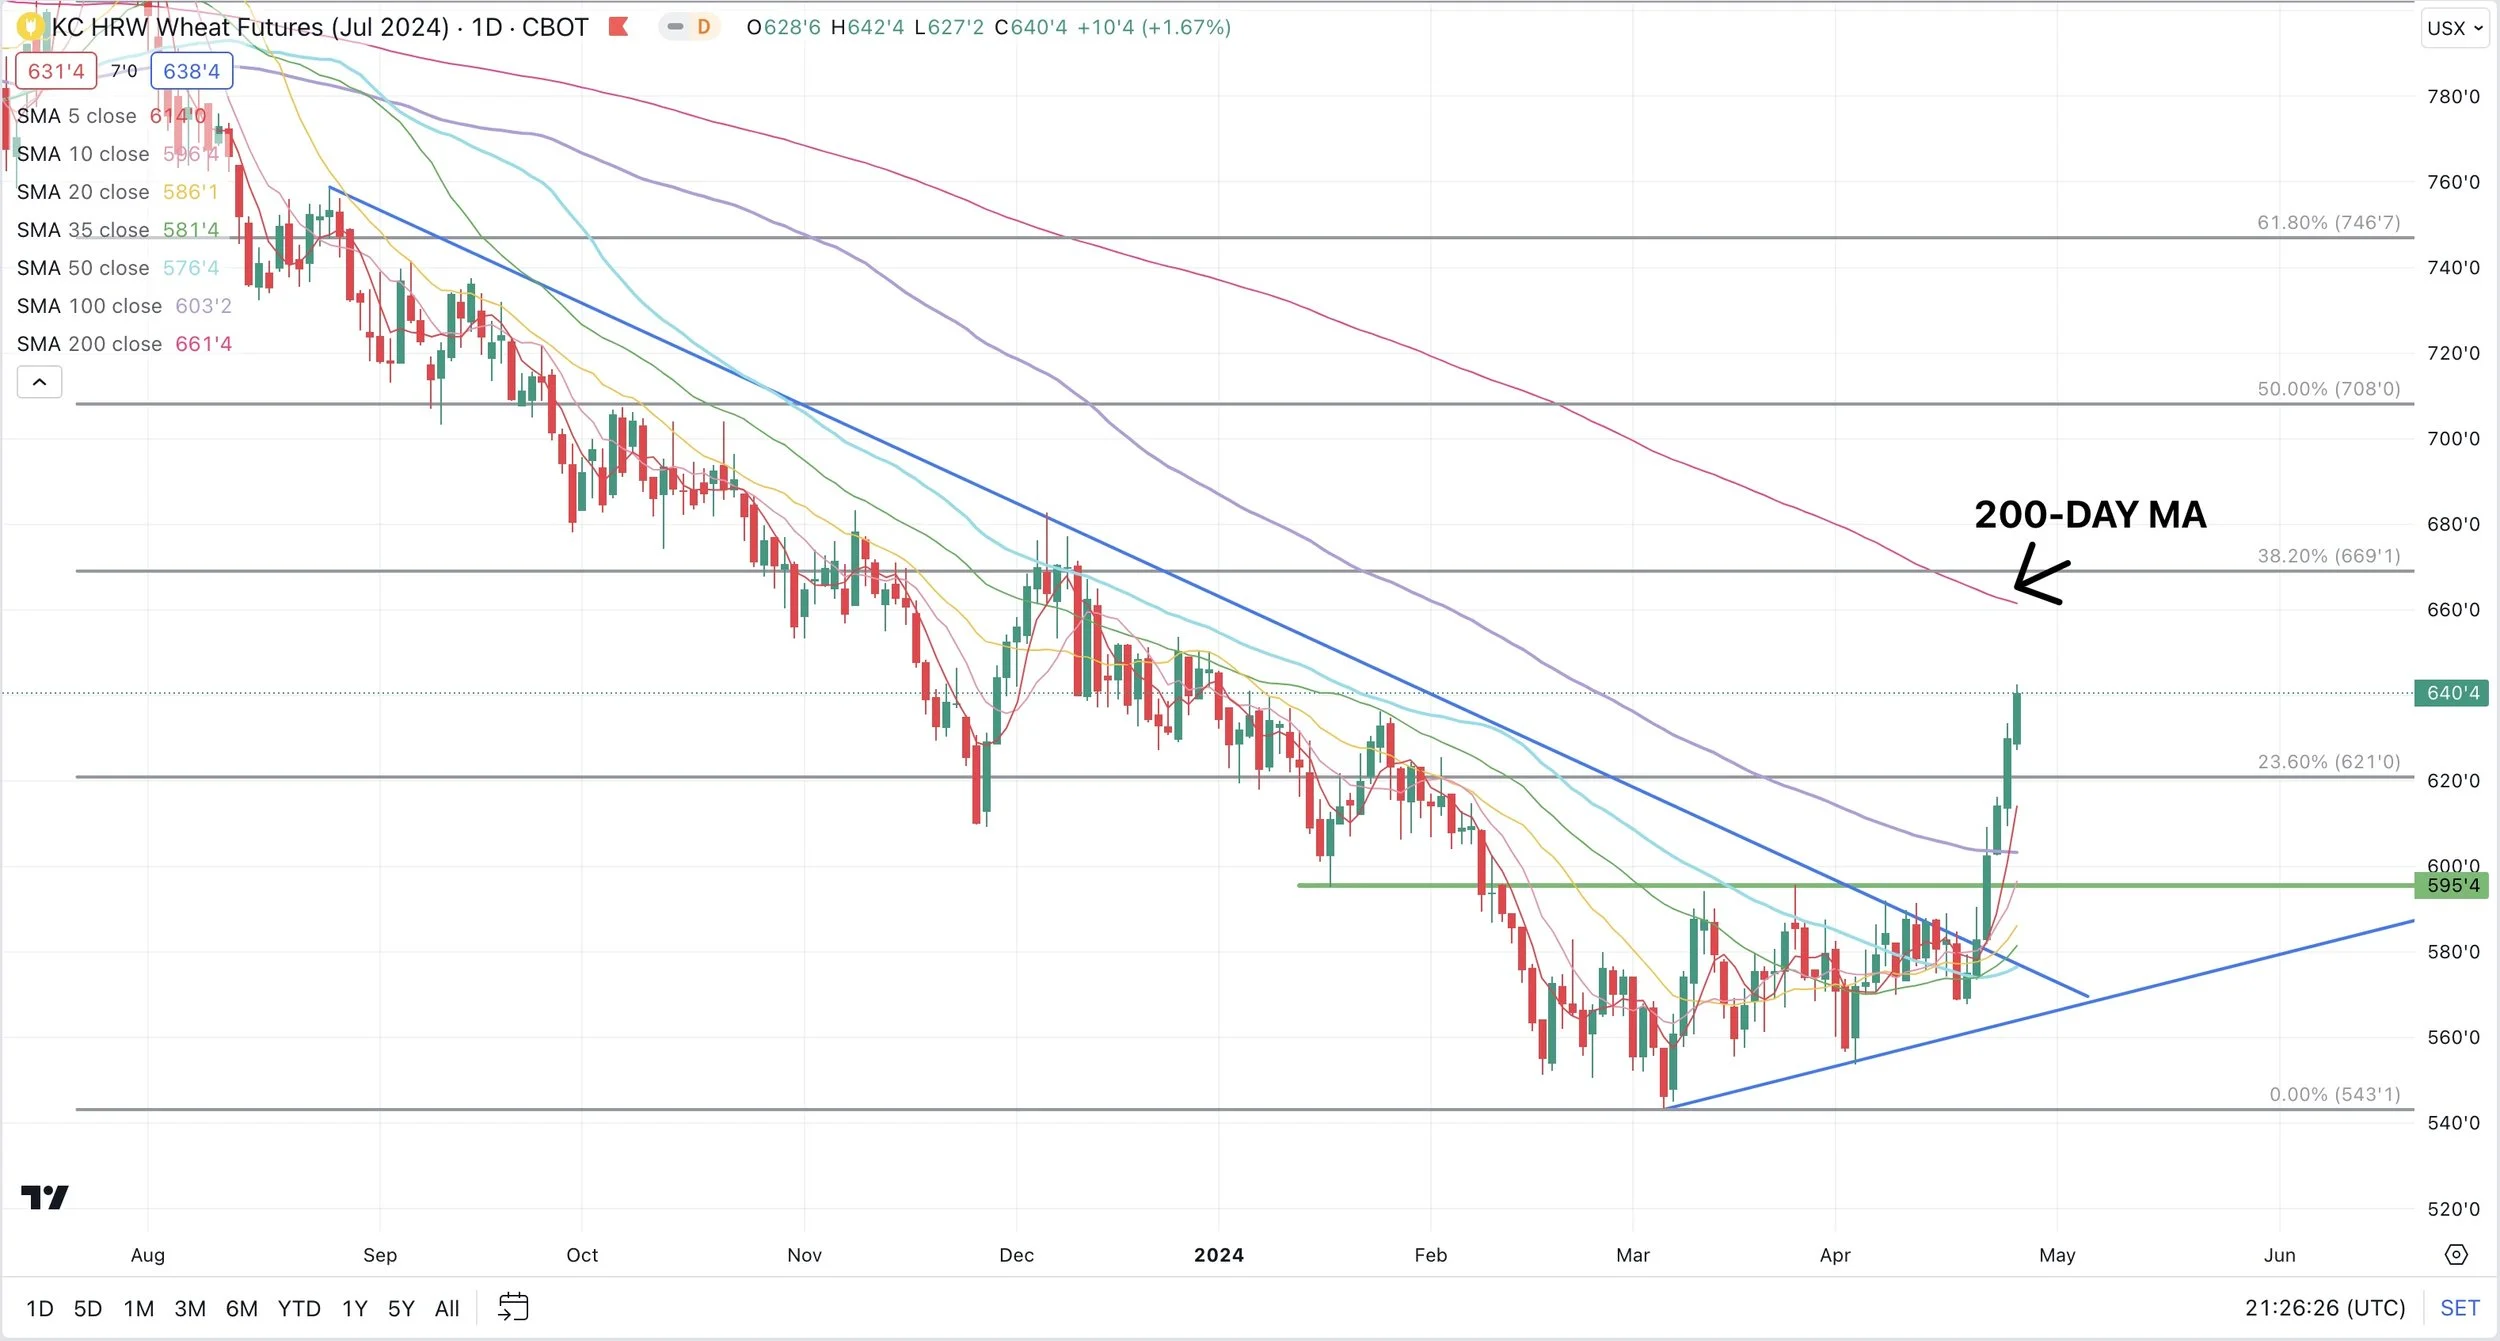Click the wheat symbol logo icon
This screenshot has width=2500, height=1341.
pyautogui.click(x=31, y=27)
